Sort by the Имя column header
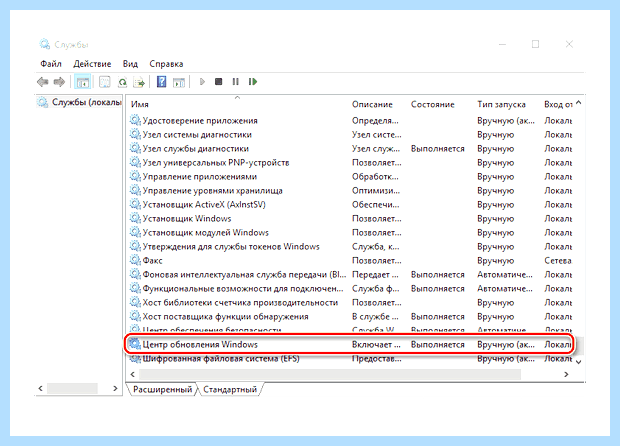The width and height of the screenshot is (620, 446). point(140,104)
